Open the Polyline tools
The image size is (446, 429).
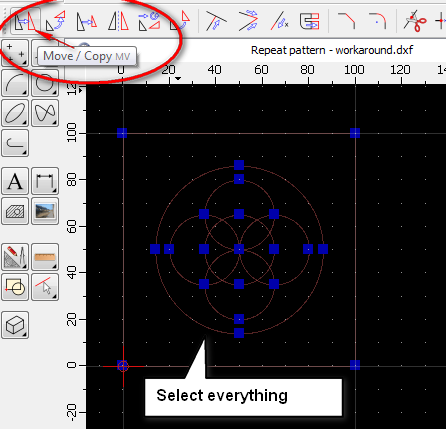click(x=15, y=143)
